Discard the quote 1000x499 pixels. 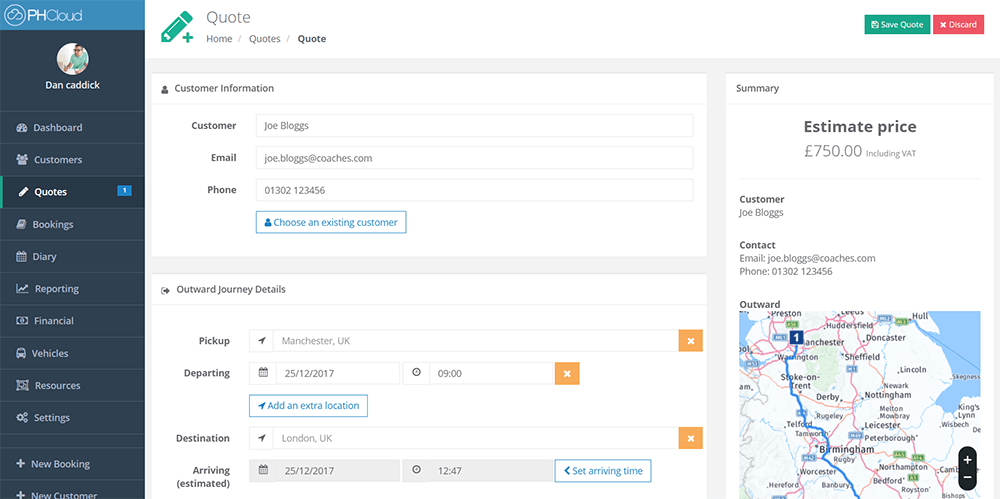pyautogui.click(x=959, y=24)
